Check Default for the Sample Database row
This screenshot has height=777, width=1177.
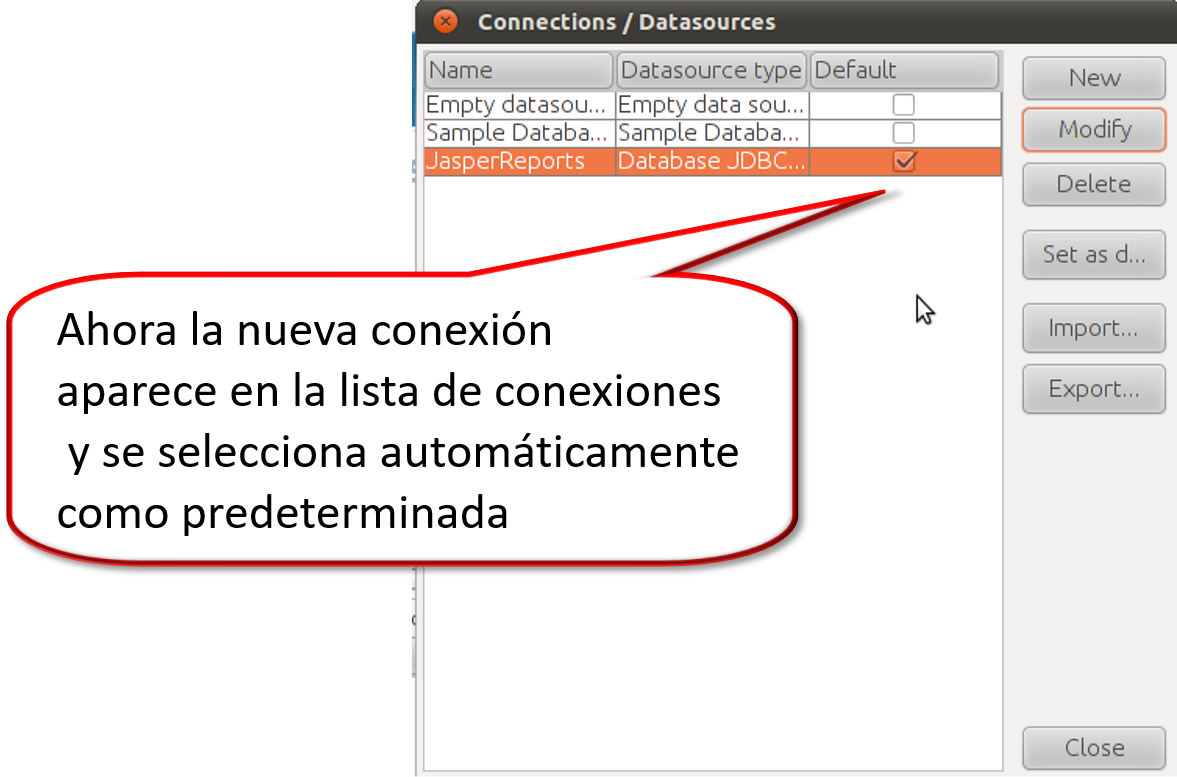904,133
